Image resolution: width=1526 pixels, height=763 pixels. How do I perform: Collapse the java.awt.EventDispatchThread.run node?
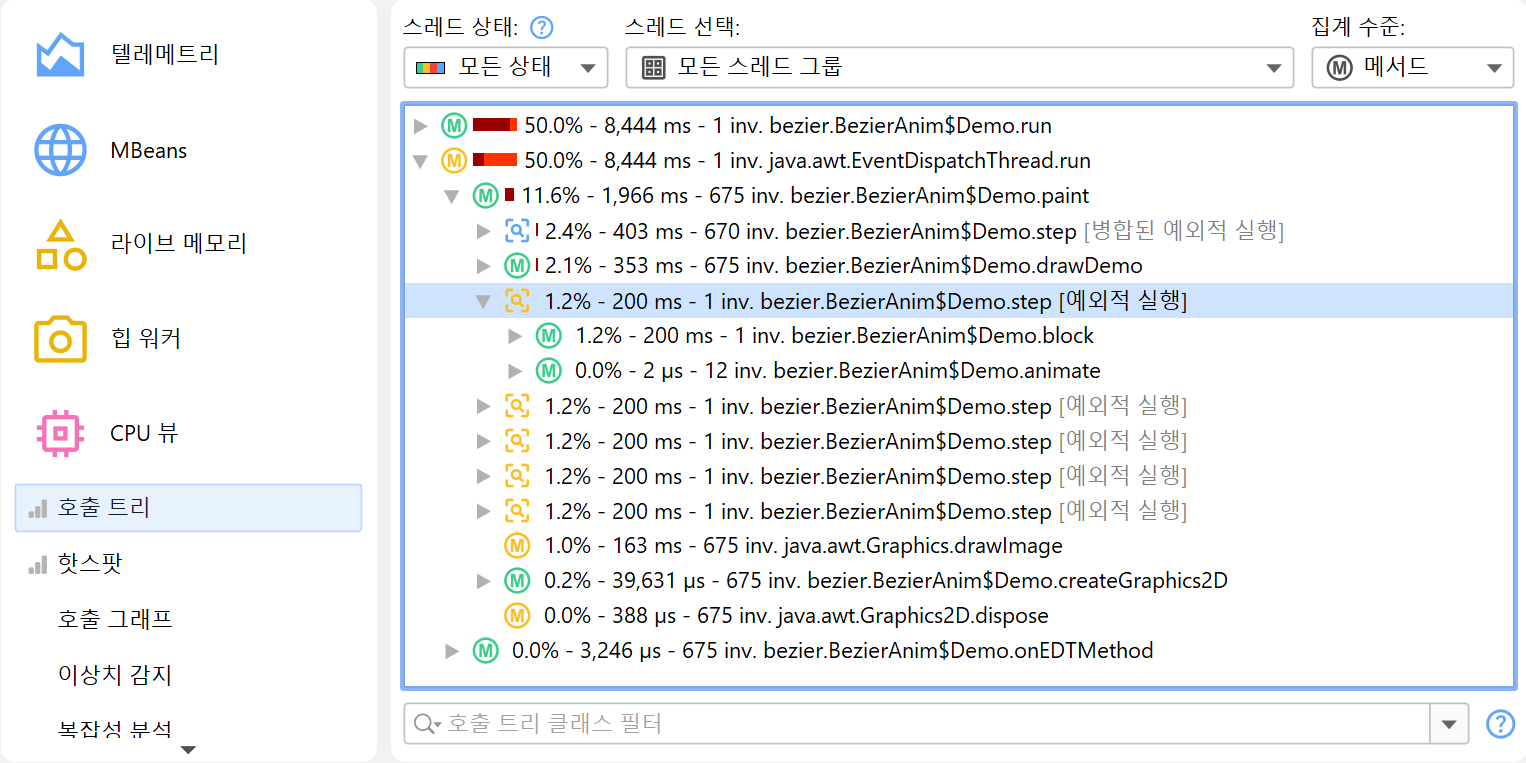(421, 161)
